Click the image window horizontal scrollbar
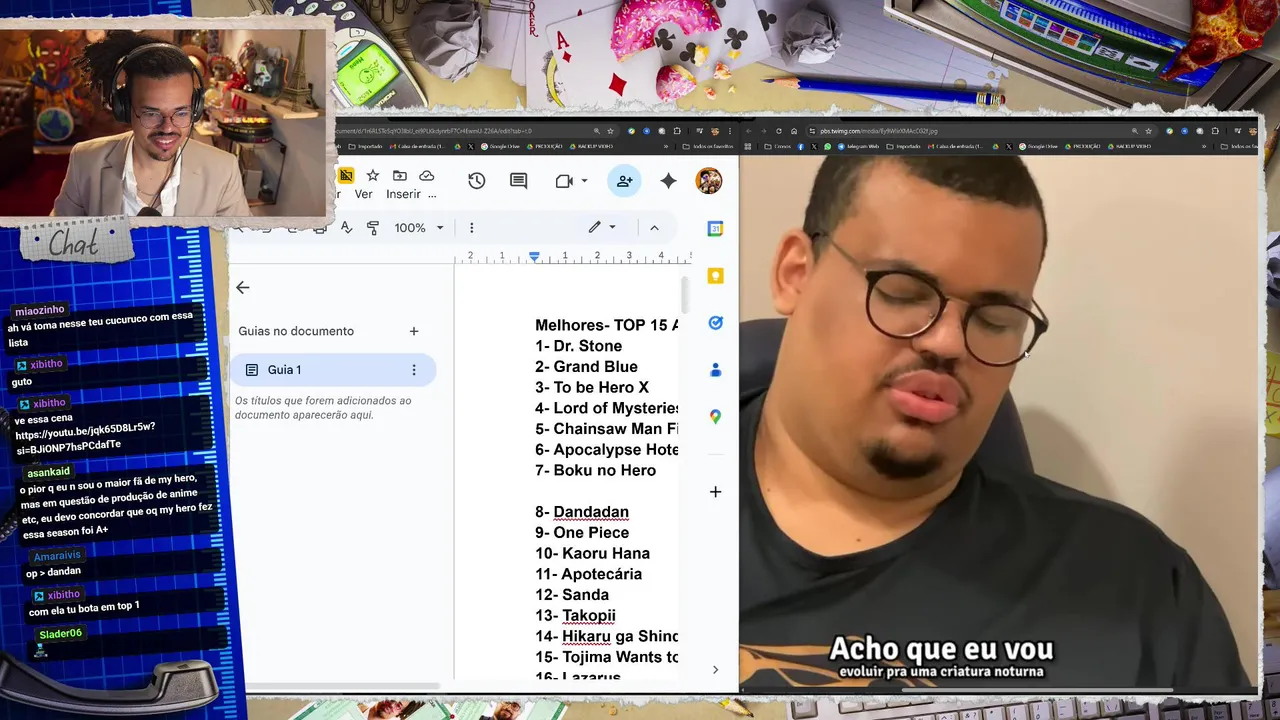The image size is (1280, 720). tap(1037, 689)
